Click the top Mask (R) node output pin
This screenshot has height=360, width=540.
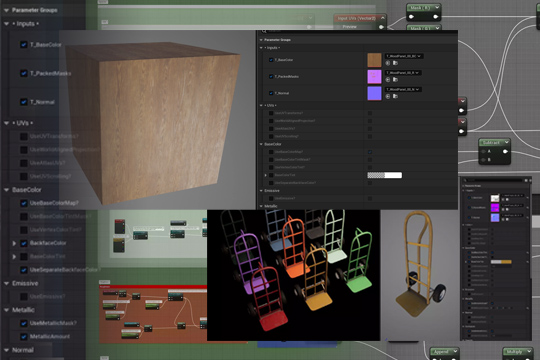436,16
